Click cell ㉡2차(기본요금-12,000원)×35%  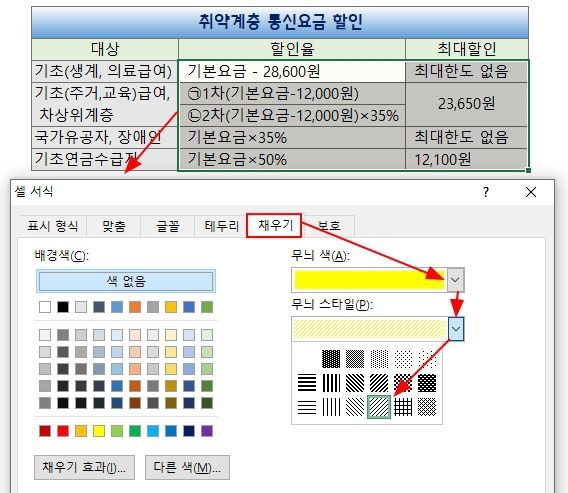click(x=292, y=116)
